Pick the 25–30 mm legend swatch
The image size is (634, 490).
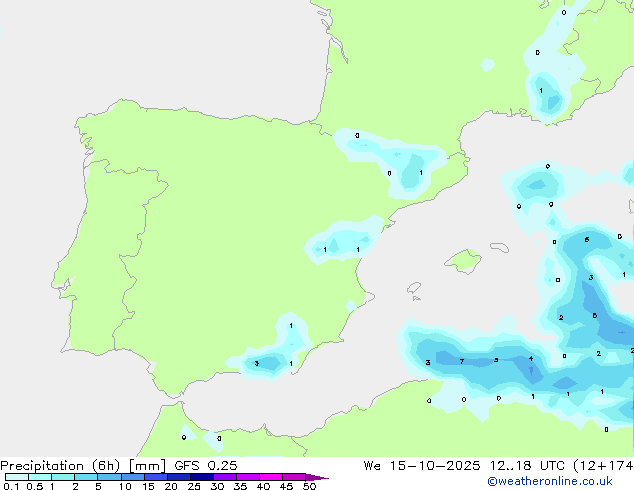202,477
